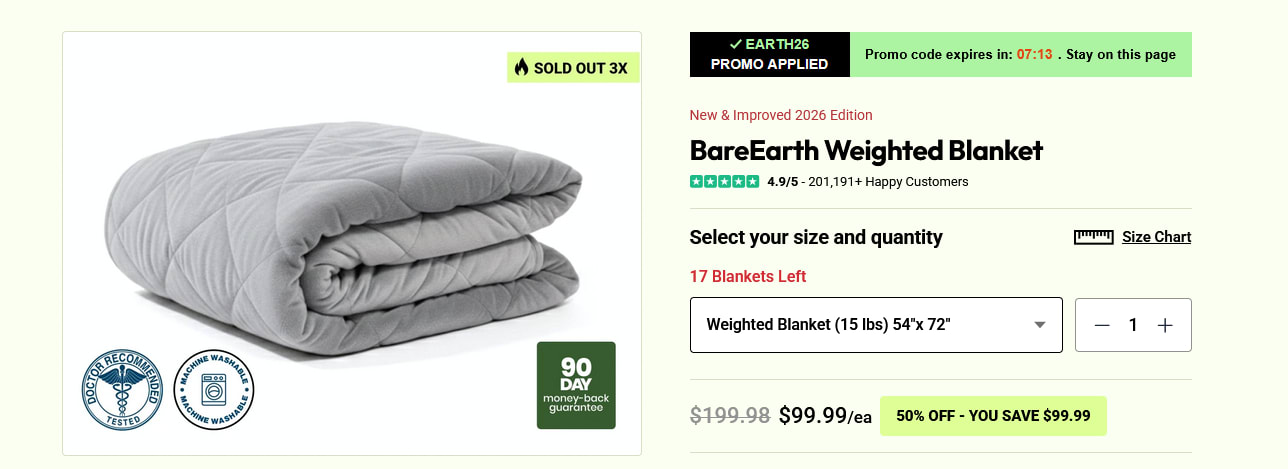Click the New & Improved 2026 Edition label

pyautogui.click(x=781, y=115)
